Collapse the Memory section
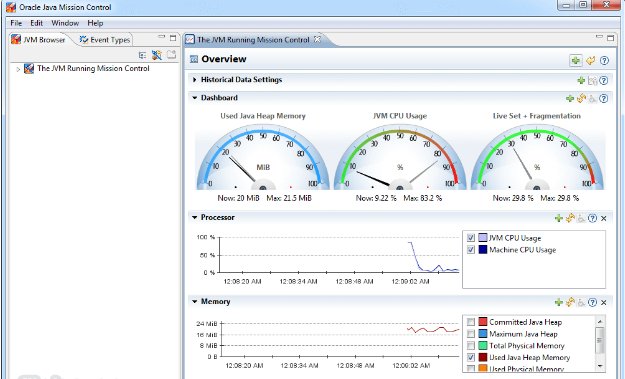 (195, 302)
